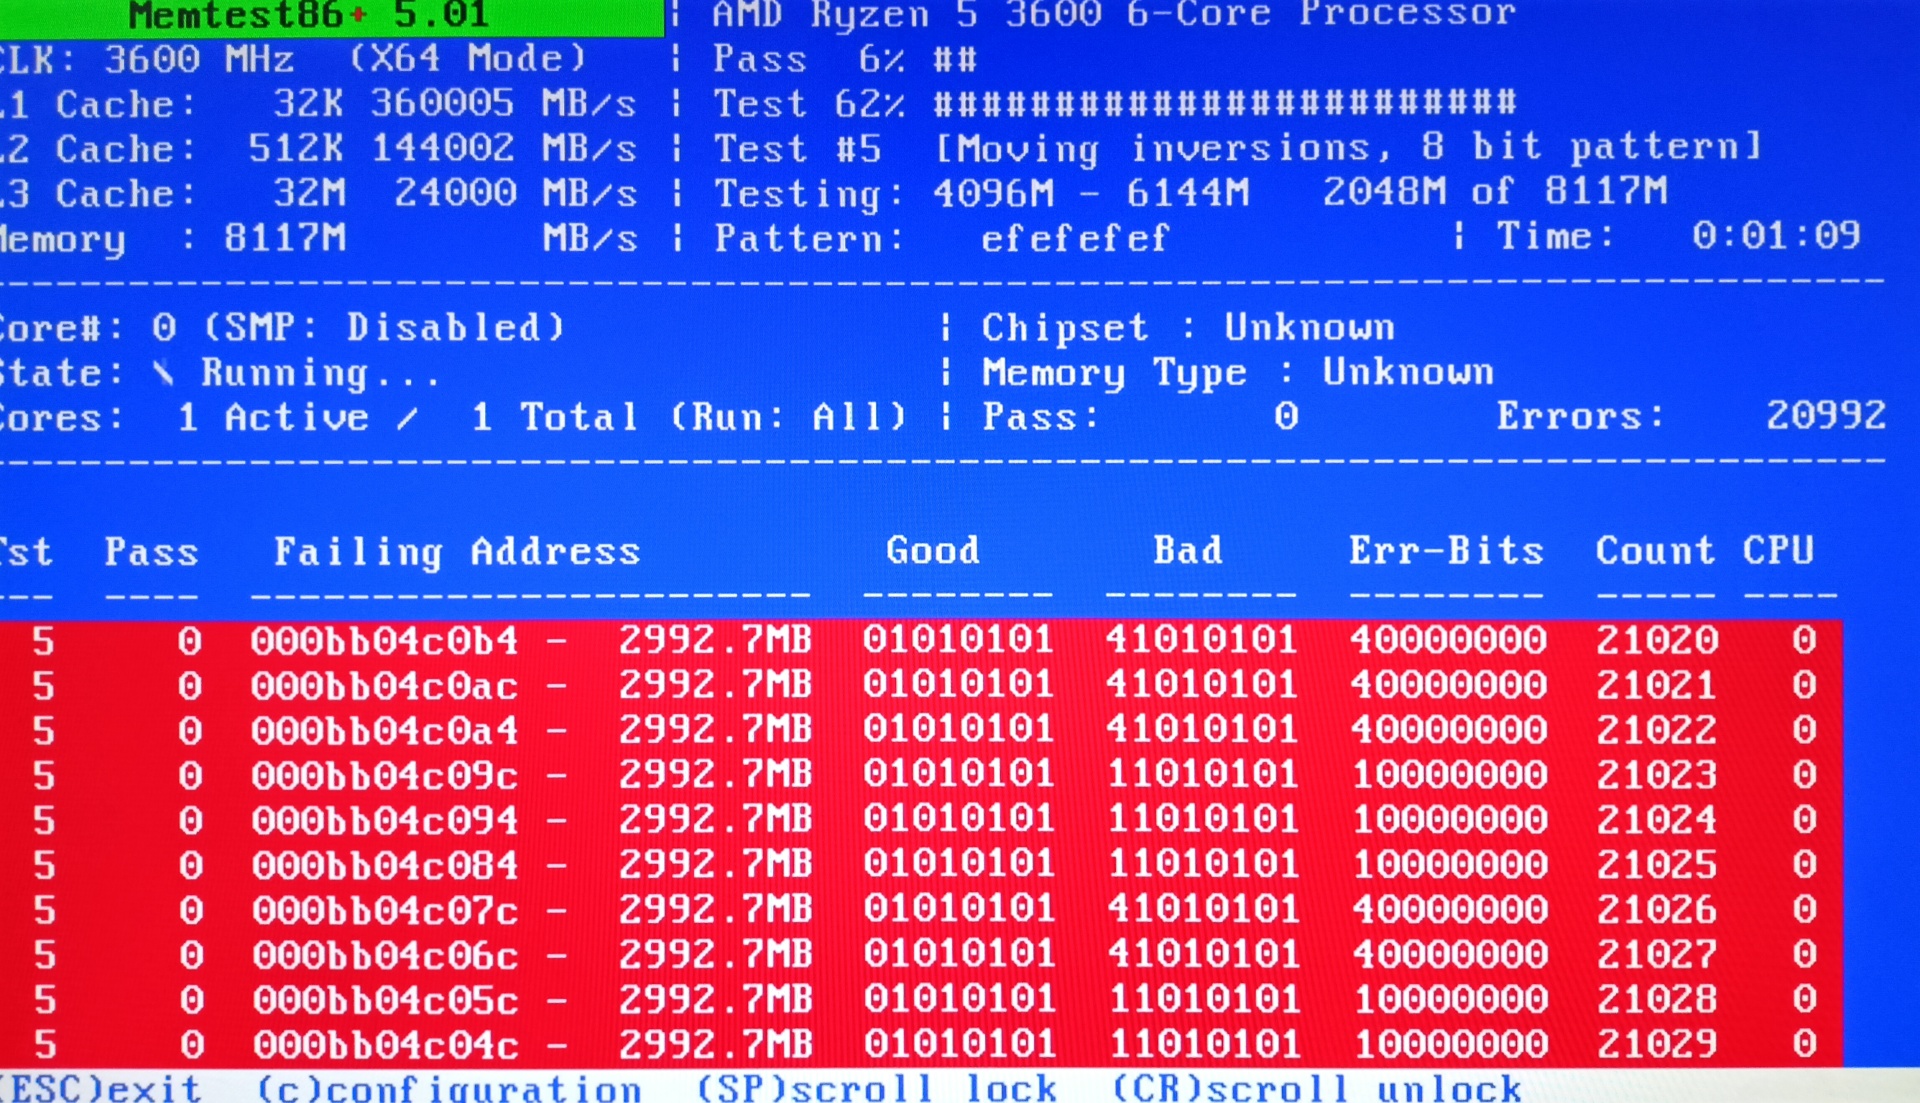Click the Memtest86+ 5.01 title banner
The height and width of the screenshot is (1103, 1920).
coord(330,17)
